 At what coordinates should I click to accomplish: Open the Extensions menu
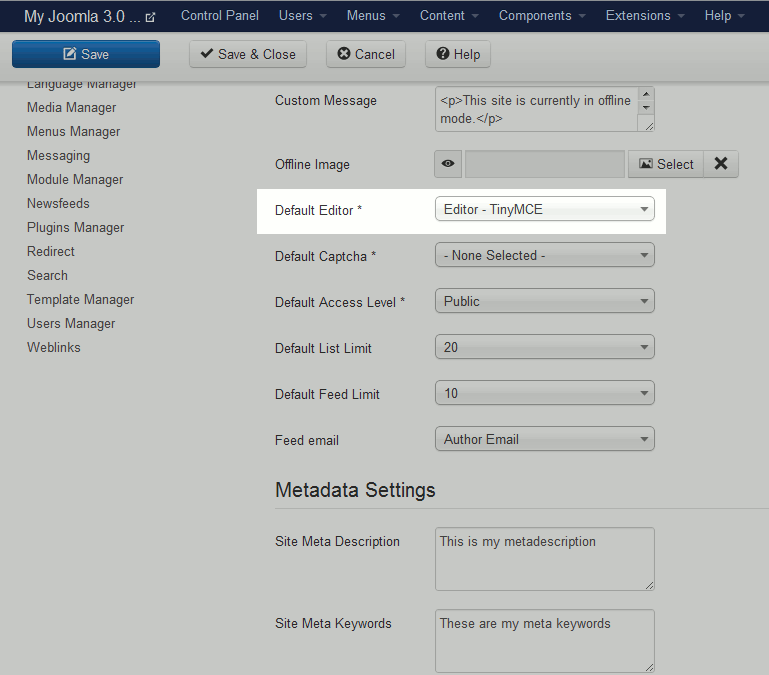click(x=644, y=16)
